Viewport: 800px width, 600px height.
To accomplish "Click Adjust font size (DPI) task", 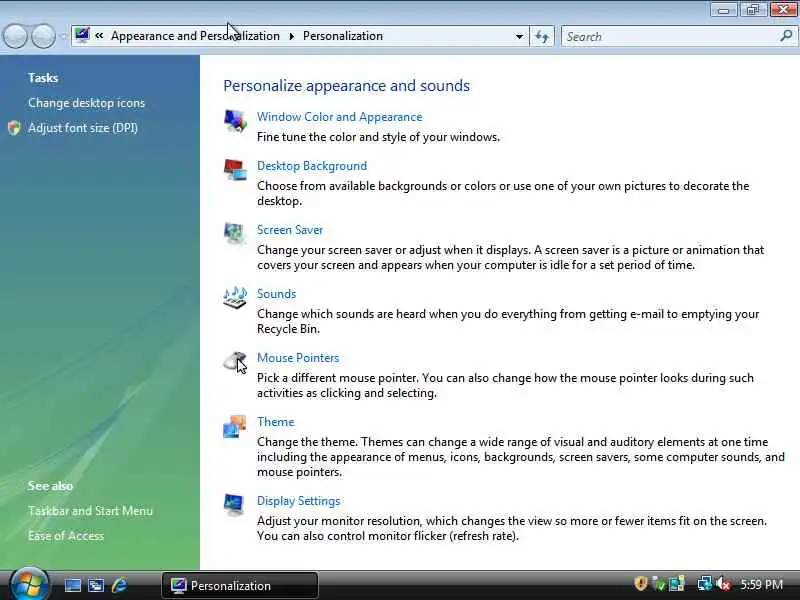I will click(83, 128).
